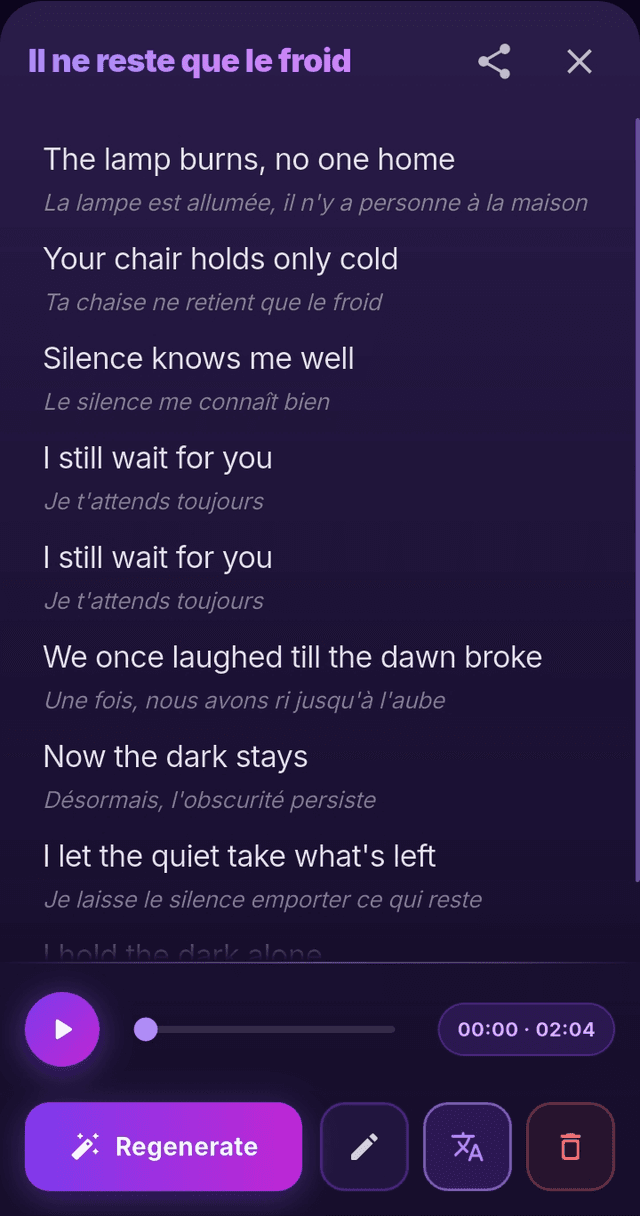Click the line "Silence knows me well"
The height and width of the screenshot is (1216, 640).
[x=198, y=358]
